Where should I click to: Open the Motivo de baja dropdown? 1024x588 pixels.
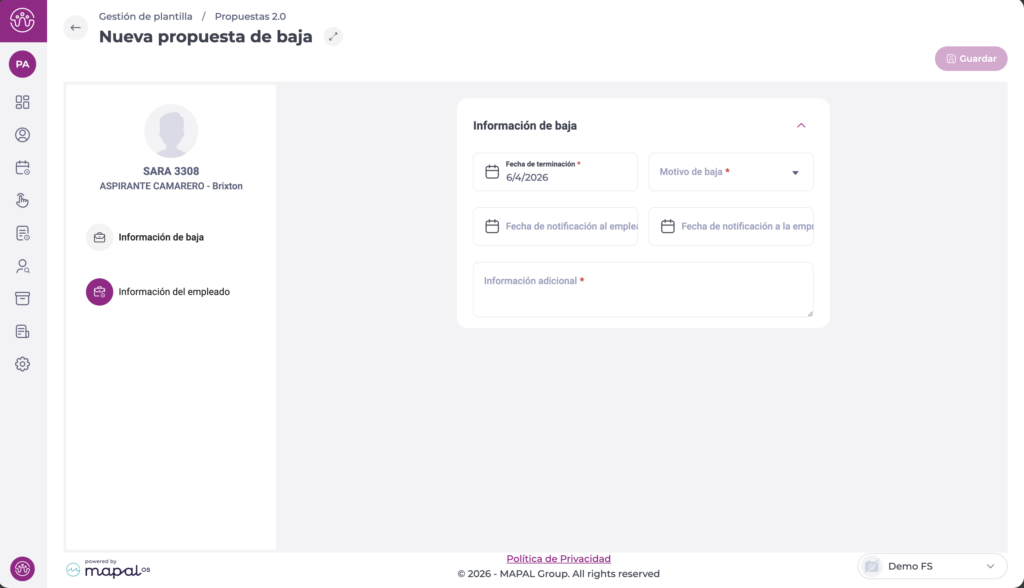(731, 172)
